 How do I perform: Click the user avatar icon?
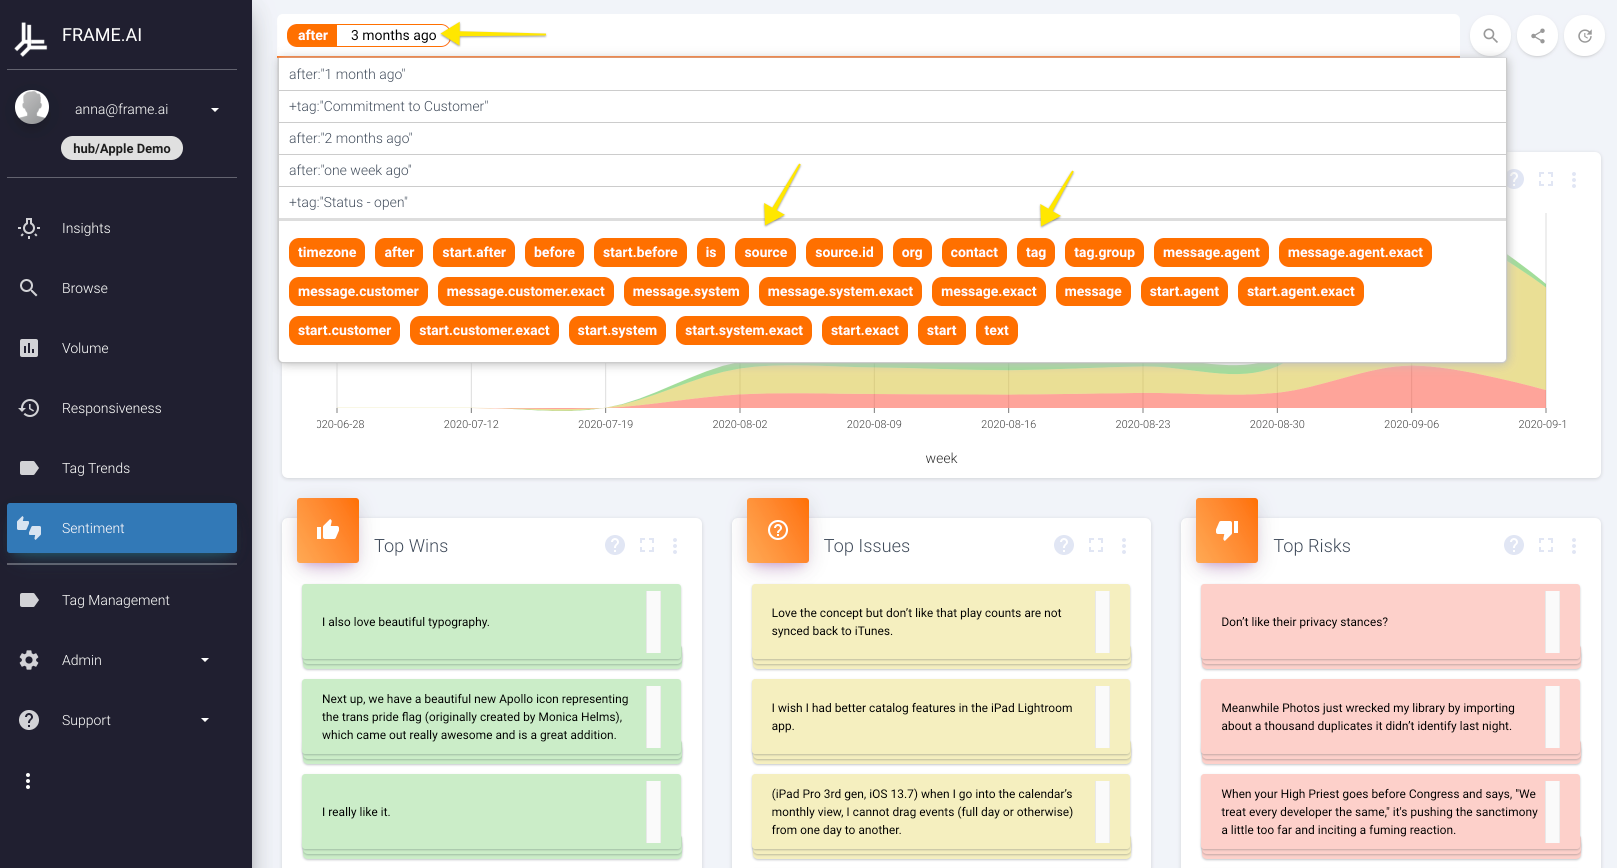pos(32,107)
